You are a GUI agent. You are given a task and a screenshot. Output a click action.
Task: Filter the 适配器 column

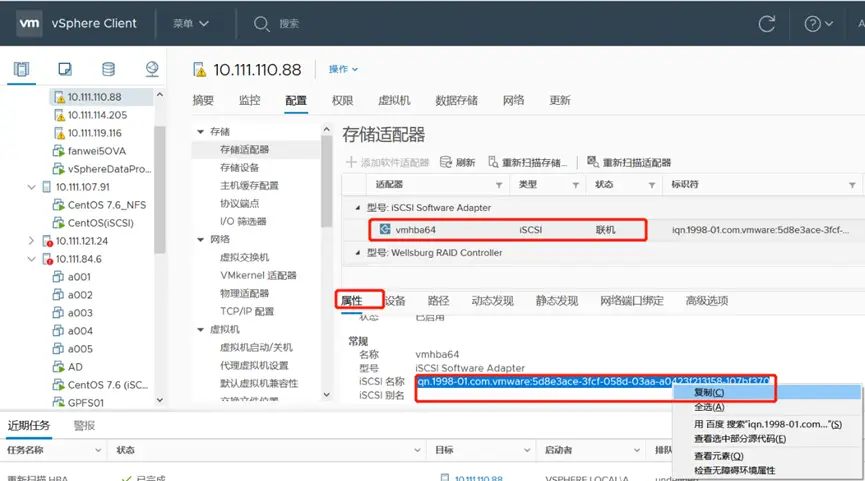(x=499, y=185)
